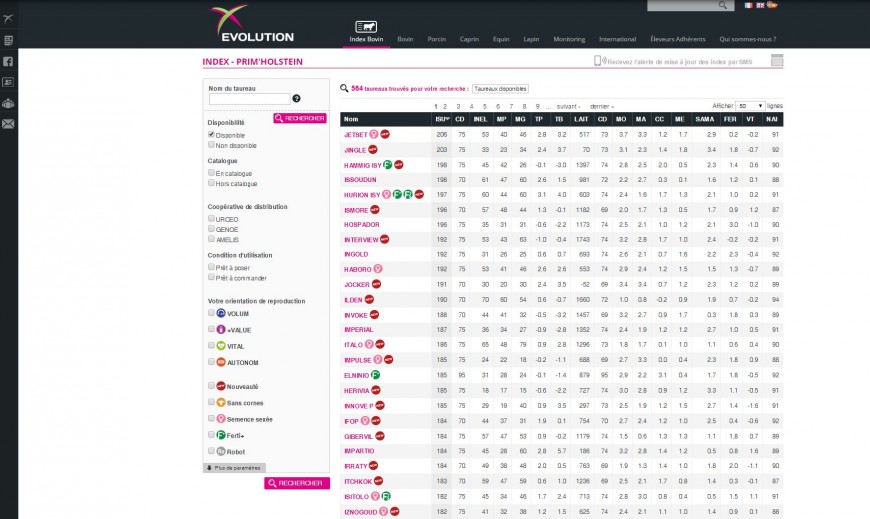Screen dimensions: 870x519
Task: Open the envelope mail sidebar icon
Action: 8,124
